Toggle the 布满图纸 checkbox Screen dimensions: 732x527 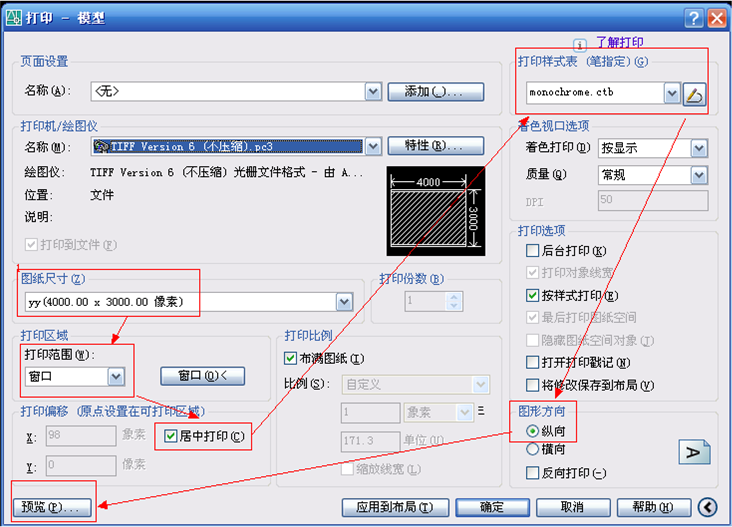[x=291, y=358]
